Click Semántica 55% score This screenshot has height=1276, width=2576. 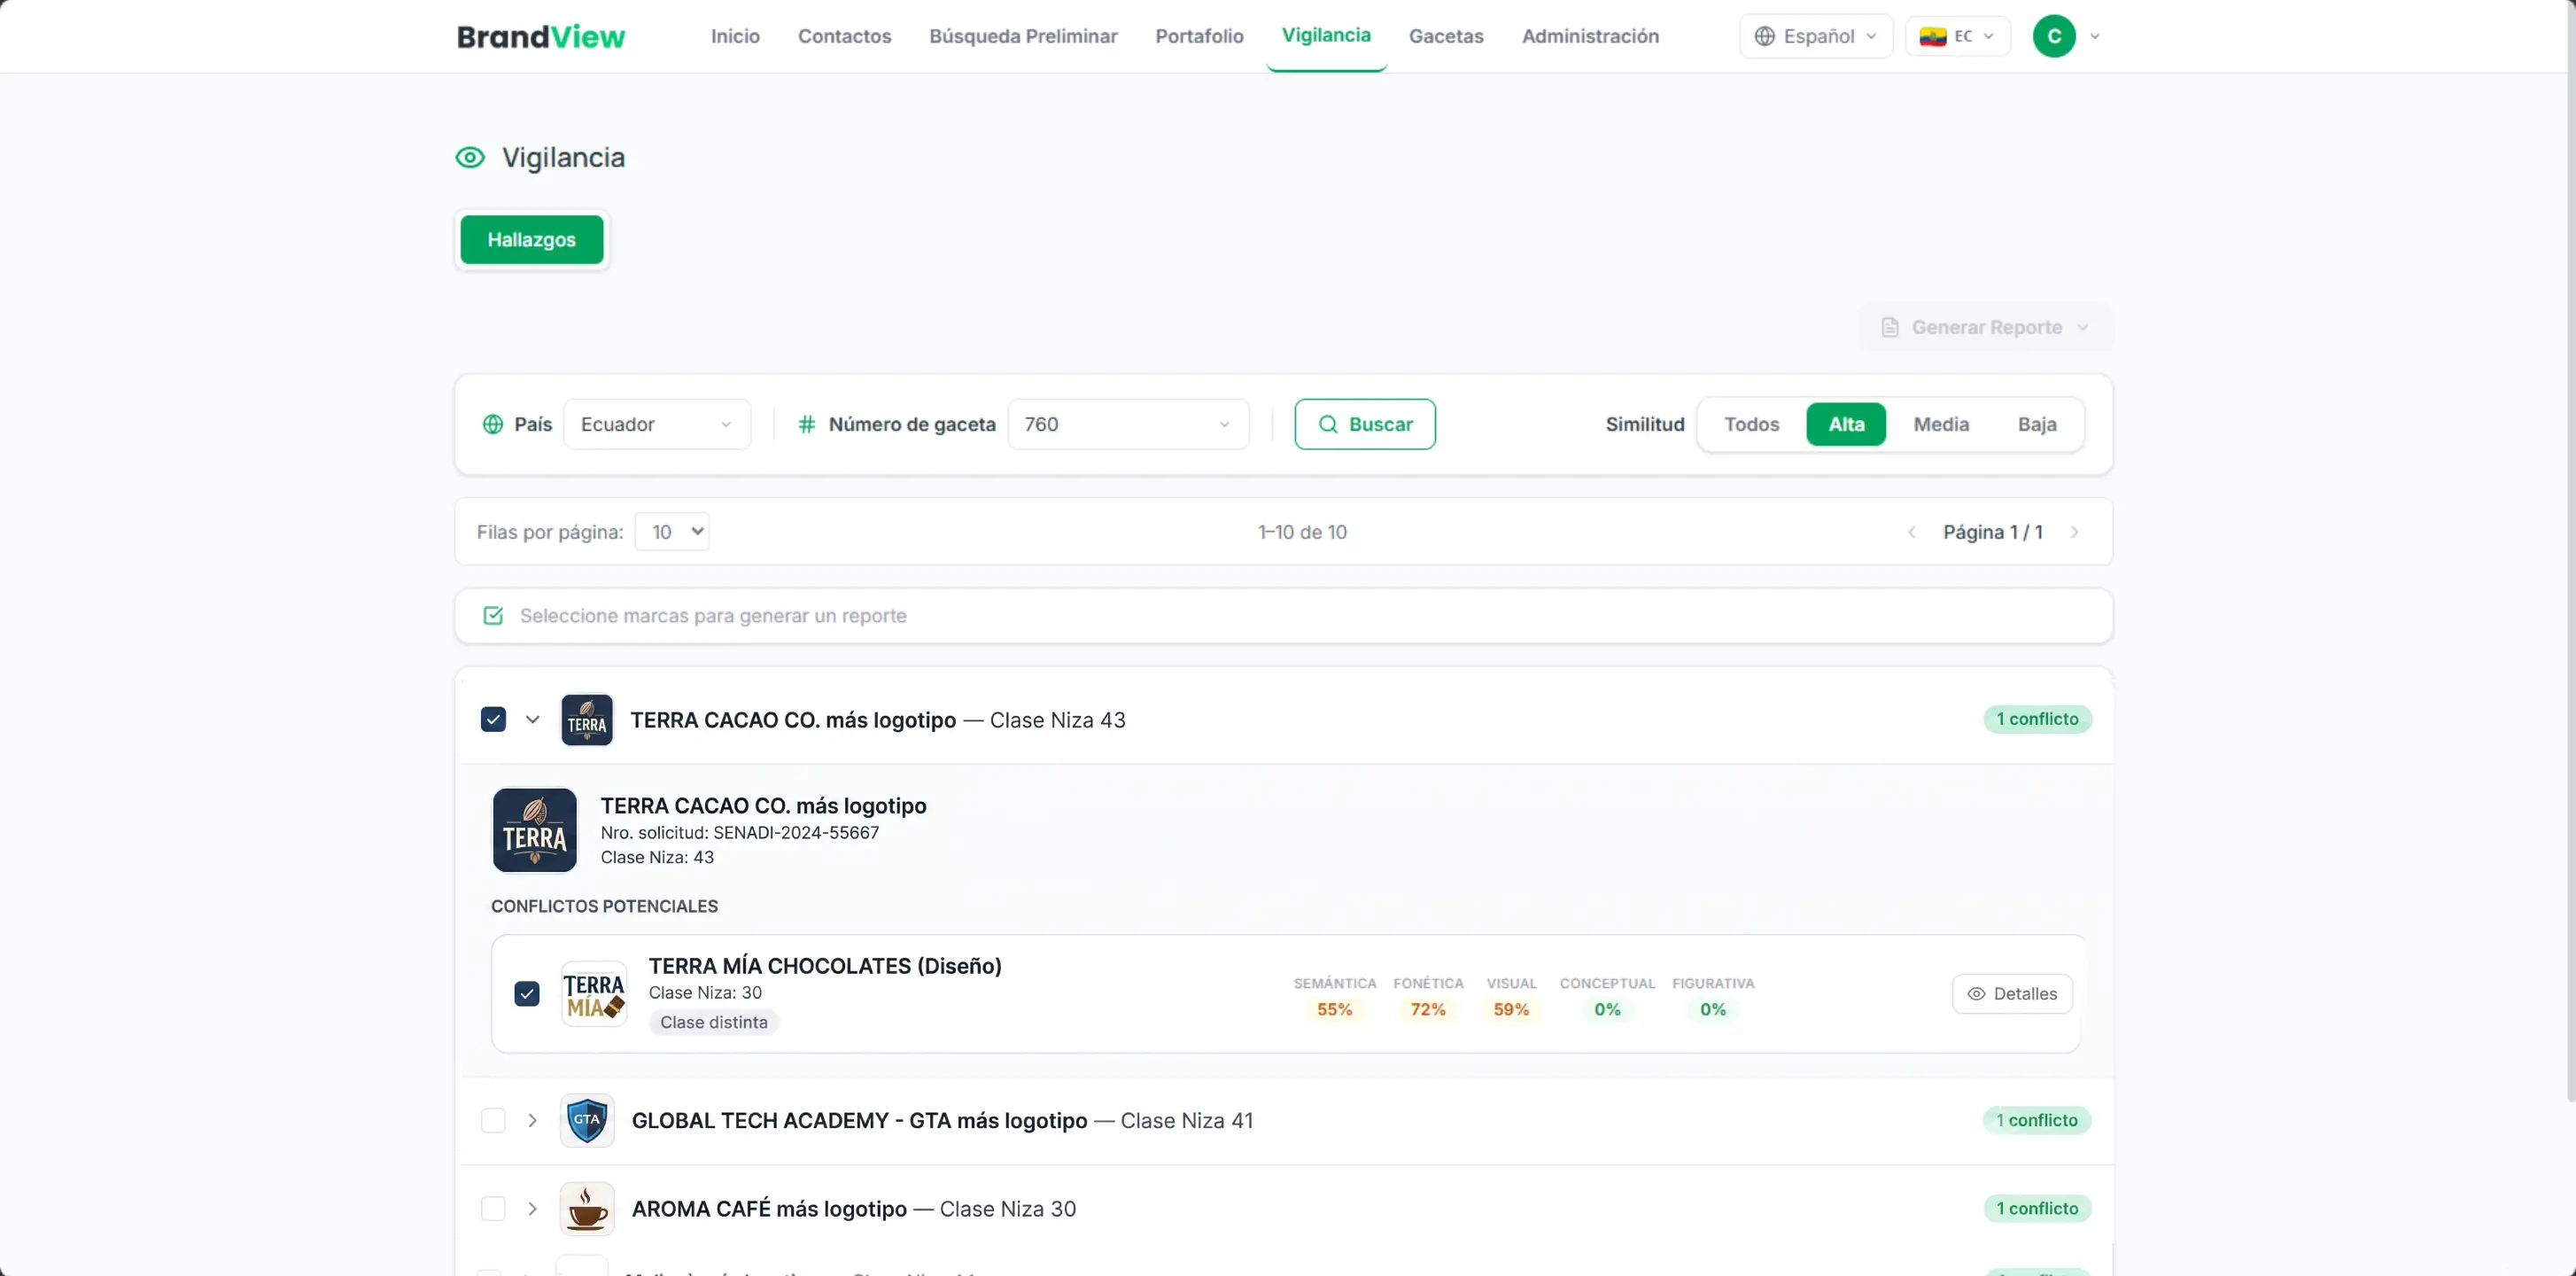pyautogui.click(x=1334, y=1009)
